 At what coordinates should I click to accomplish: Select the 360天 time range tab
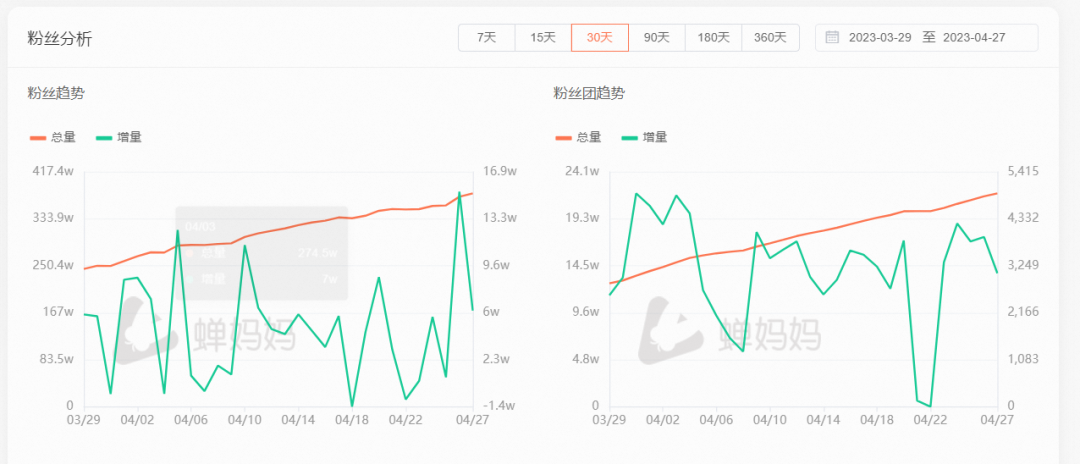point(770,38)
